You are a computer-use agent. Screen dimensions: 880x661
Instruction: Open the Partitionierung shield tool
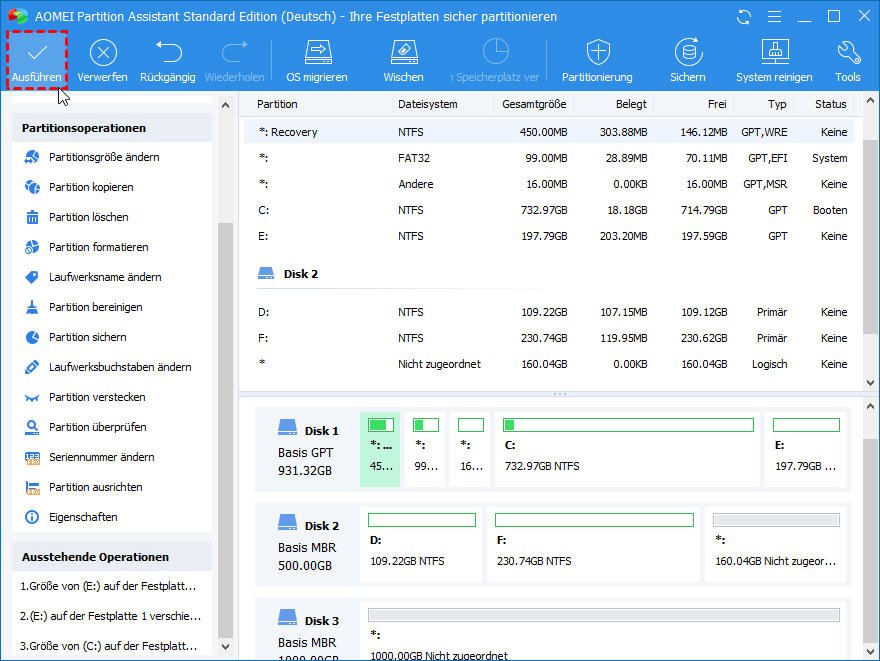[x=597, y=52]
